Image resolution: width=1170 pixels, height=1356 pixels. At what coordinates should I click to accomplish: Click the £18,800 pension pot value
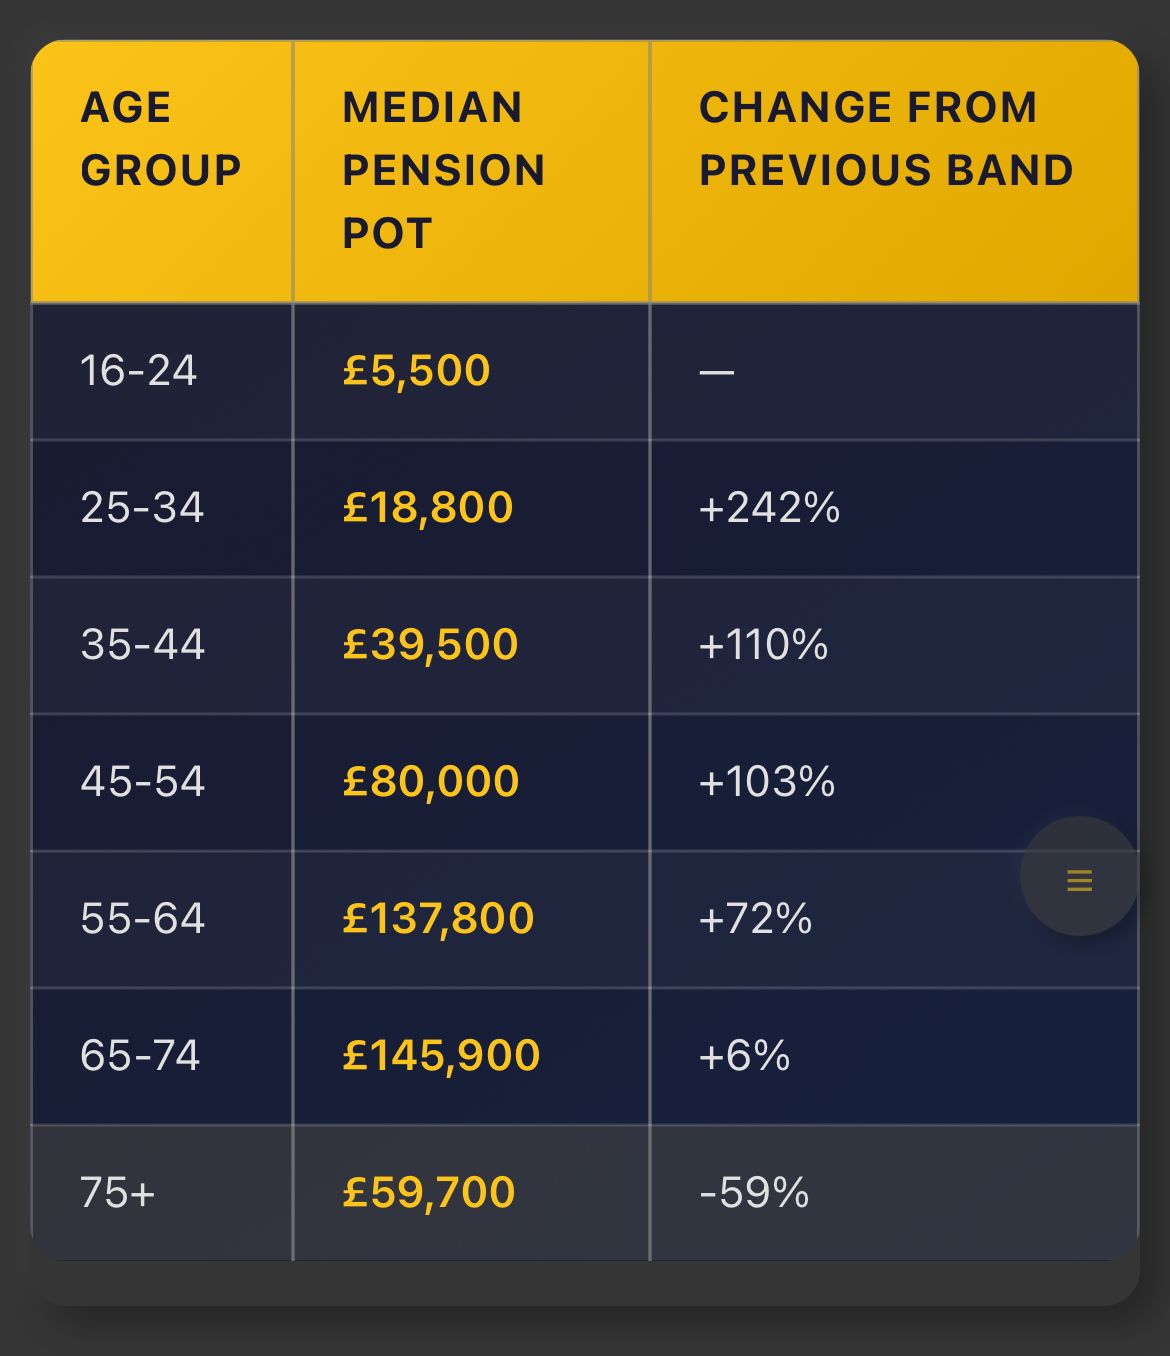427,508
